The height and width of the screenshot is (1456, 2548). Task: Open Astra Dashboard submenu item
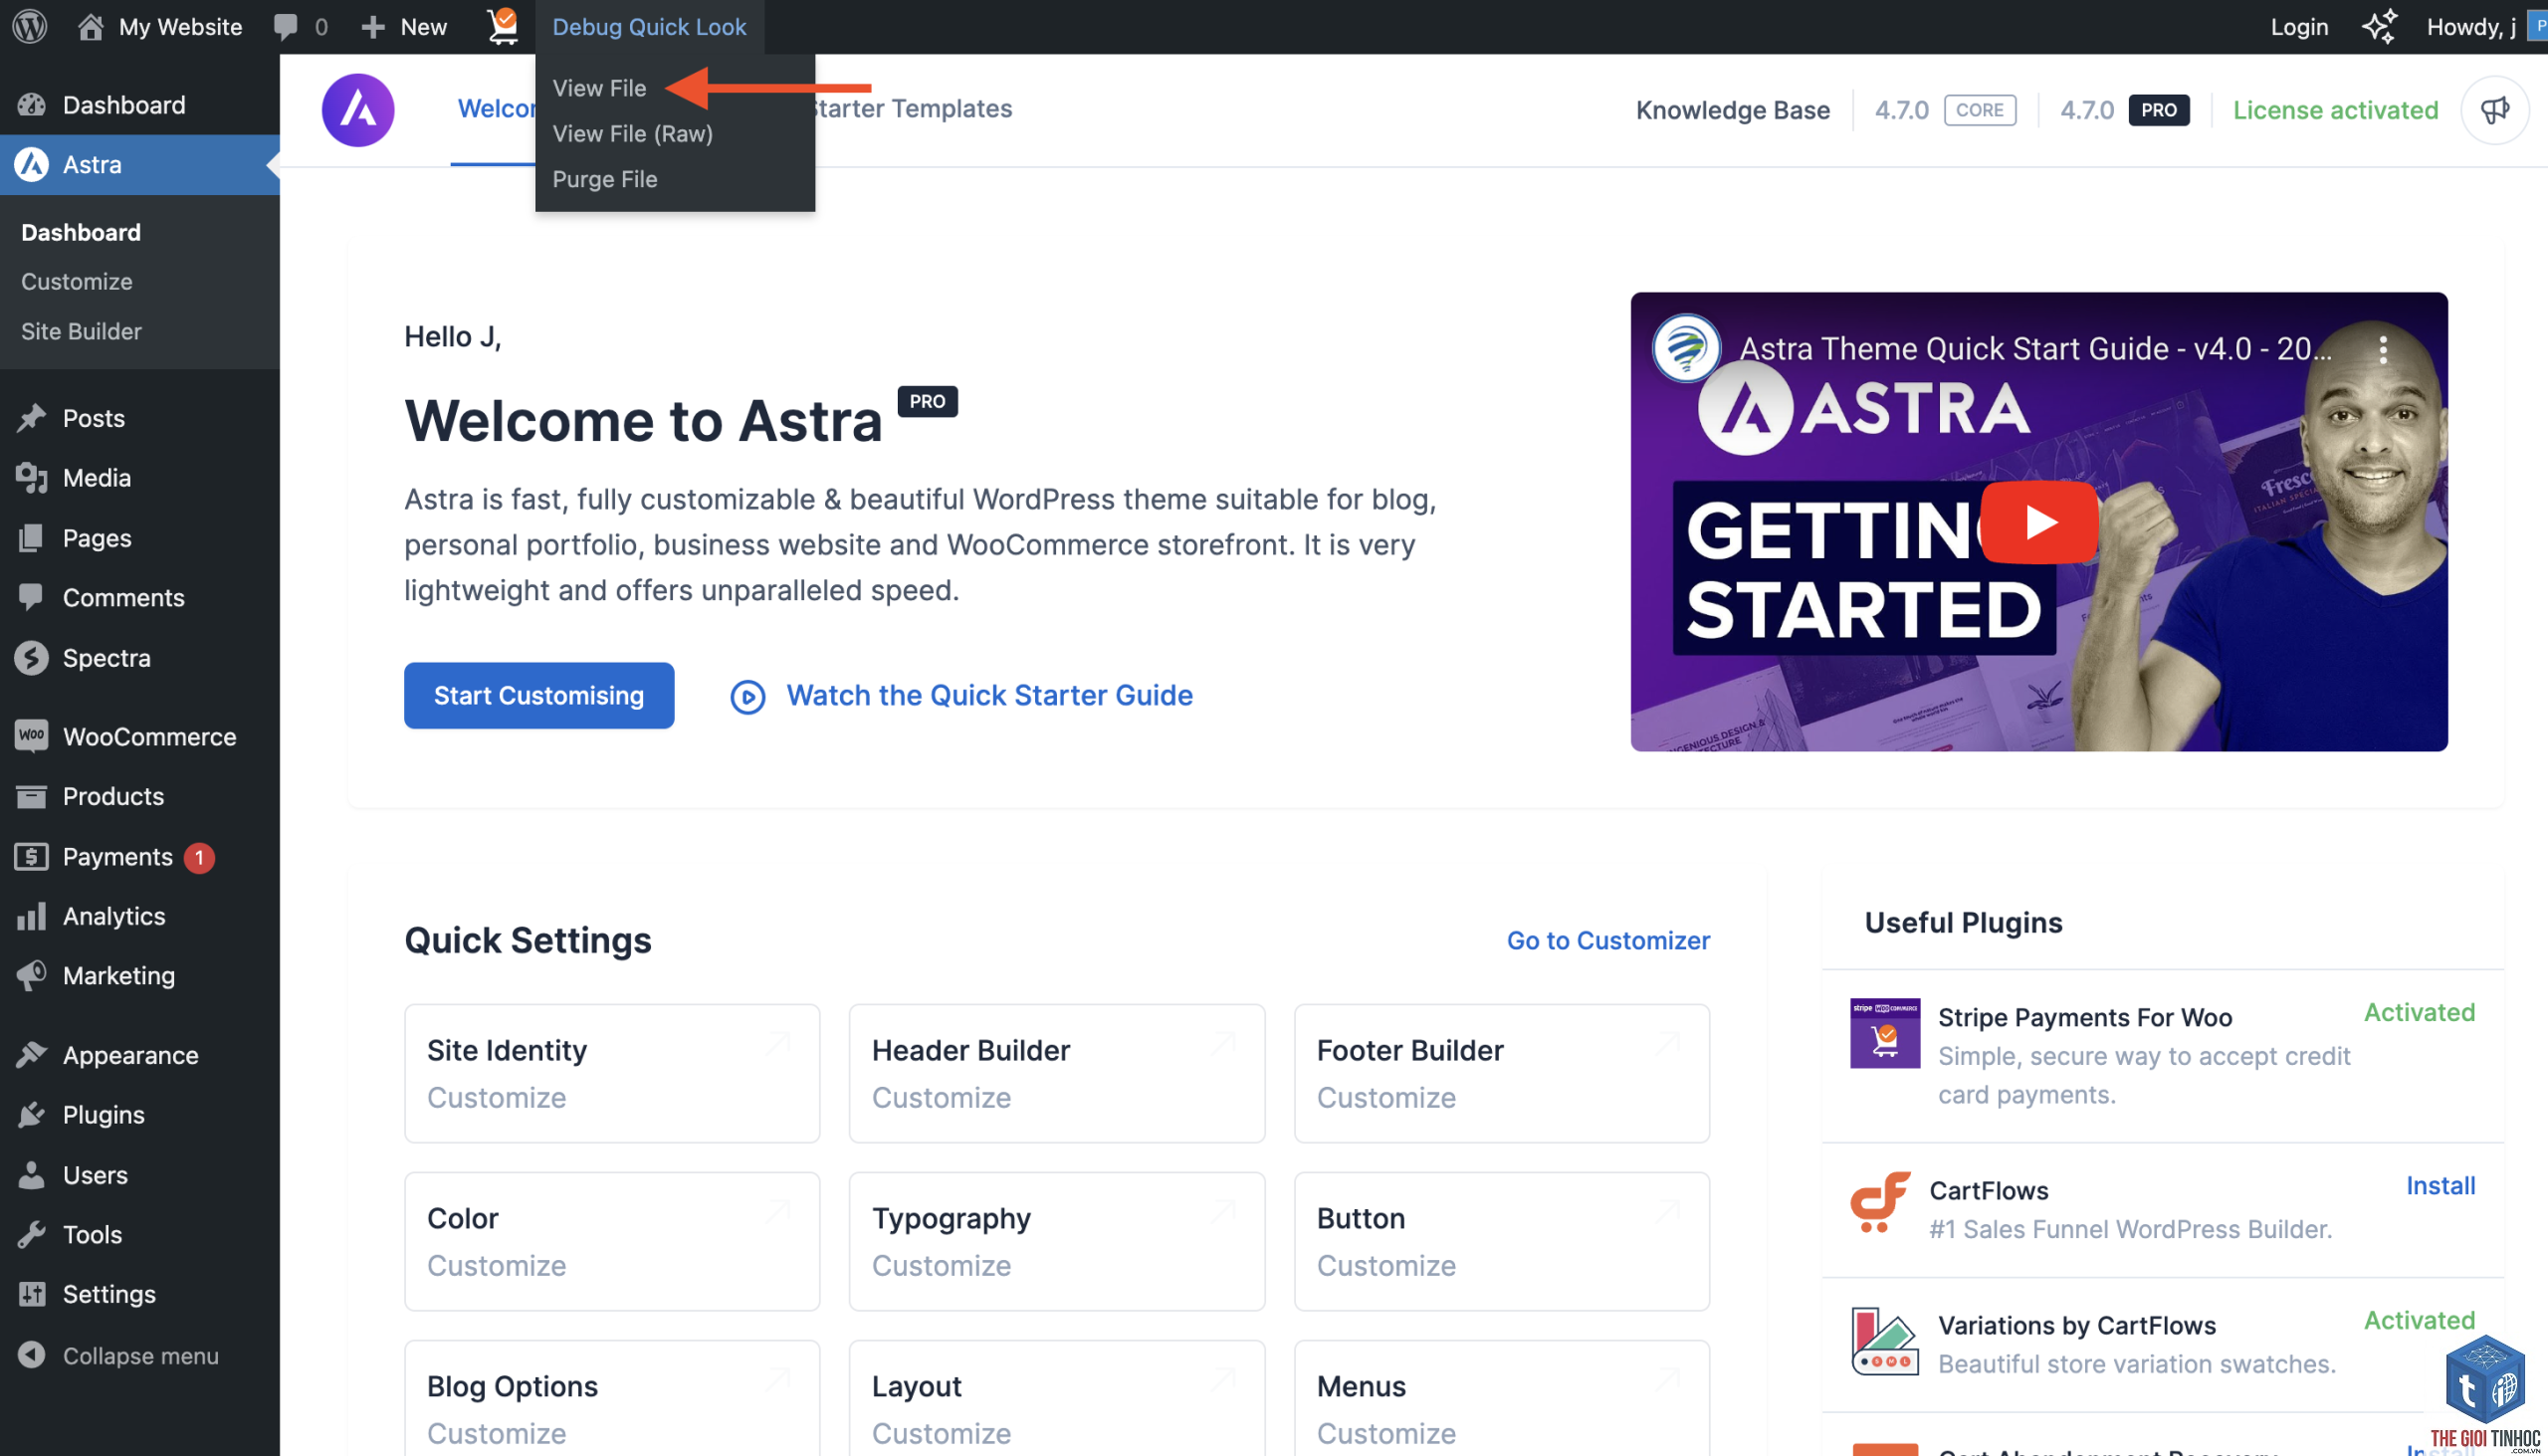[x=81, y=232]
